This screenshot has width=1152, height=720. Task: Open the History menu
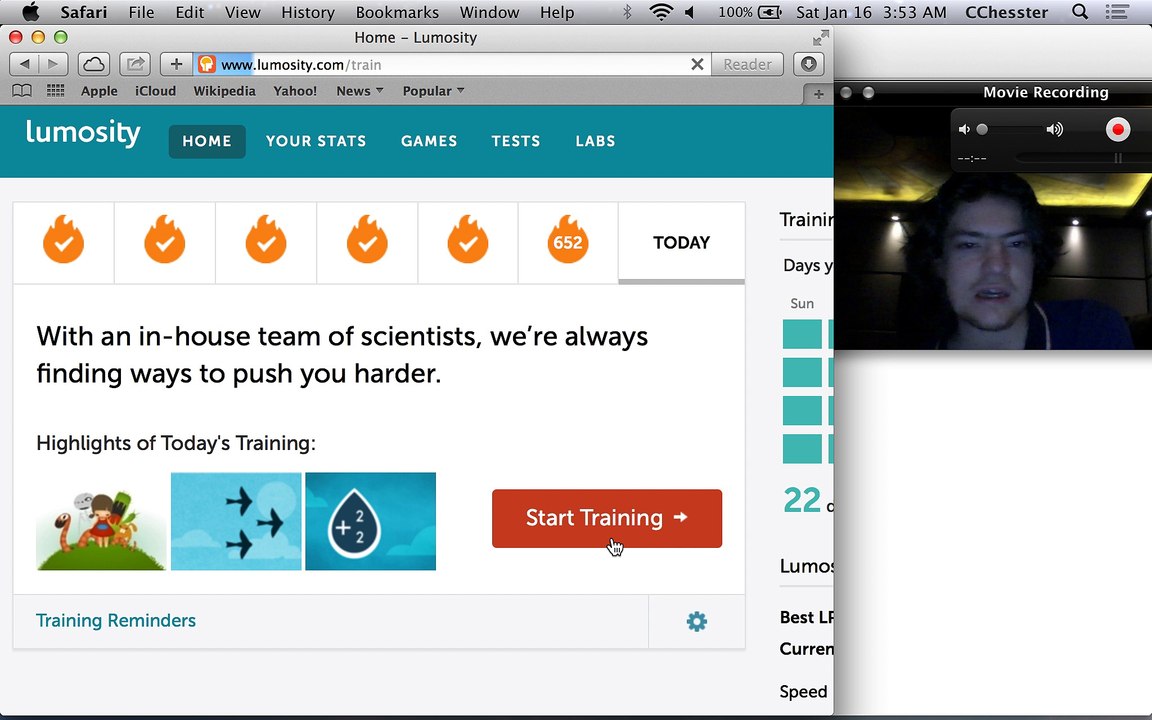(308, 12)
